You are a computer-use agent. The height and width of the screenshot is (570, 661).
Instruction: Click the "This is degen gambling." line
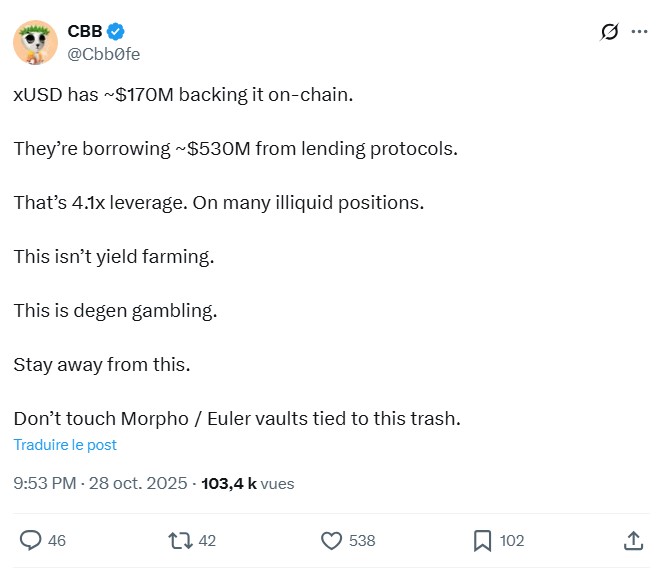click(115, 311)
